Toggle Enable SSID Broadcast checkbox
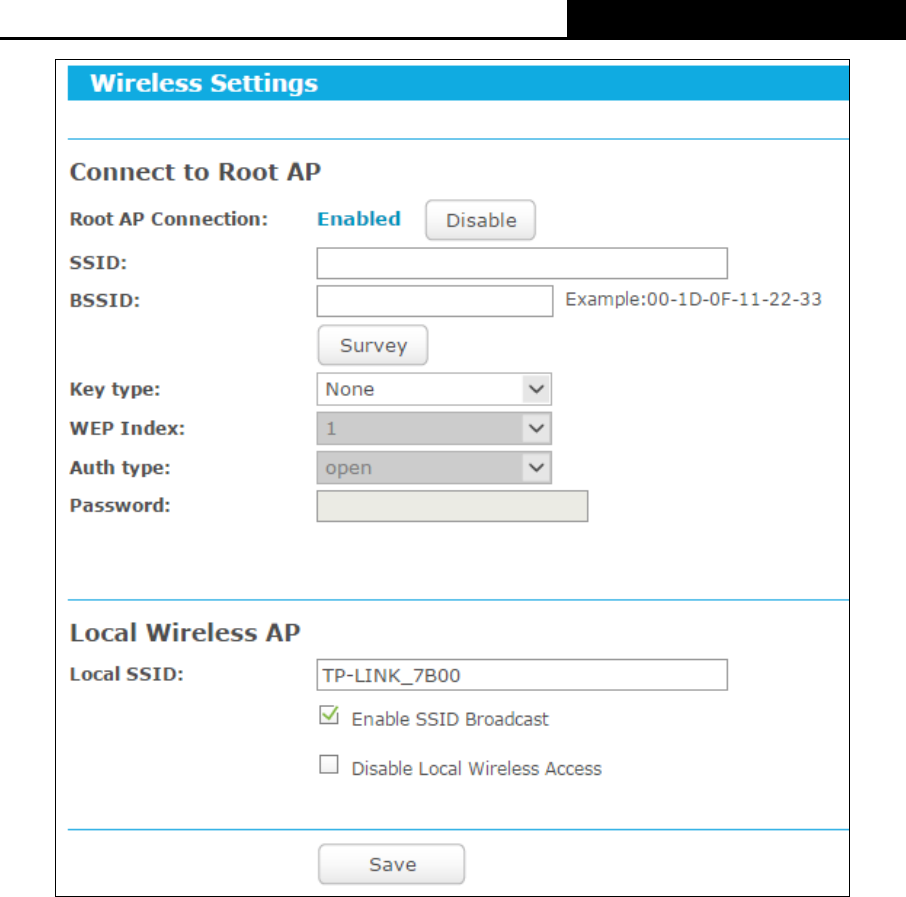The height and width of the screenshot is (897, 906). coord(329,715)
